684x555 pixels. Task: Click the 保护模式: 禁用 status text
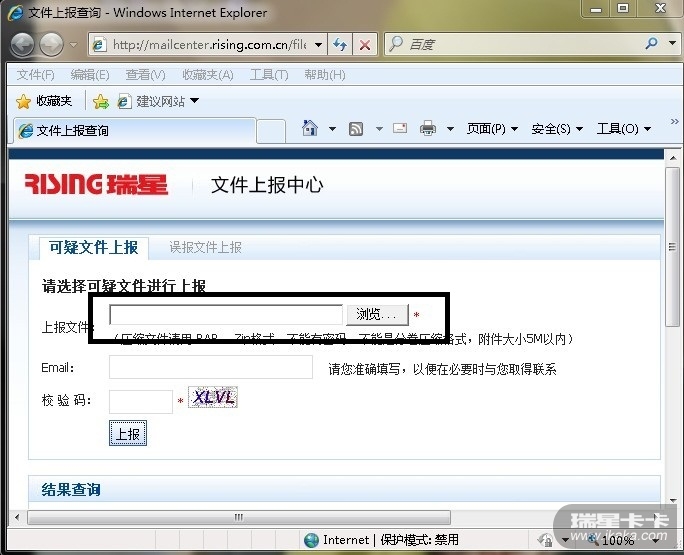pyautogui.click(x=420, y=540)
